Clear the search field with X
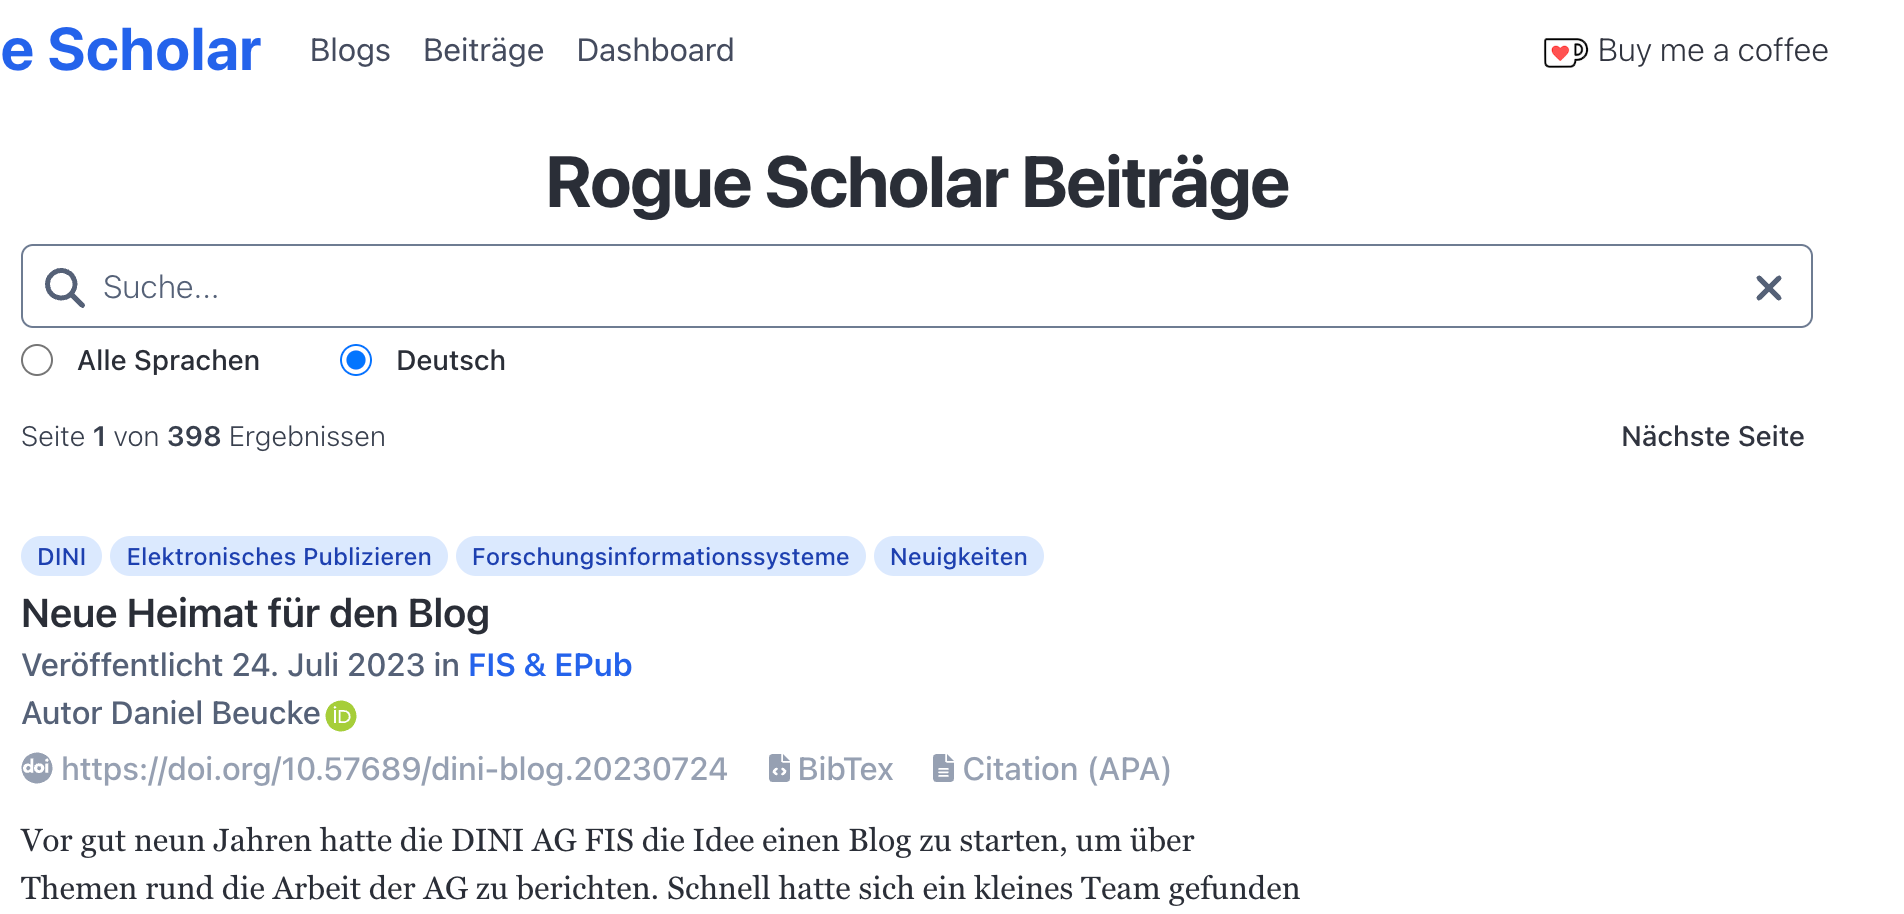This screenshot has height=914, width=1904. tap(1768, 288)
